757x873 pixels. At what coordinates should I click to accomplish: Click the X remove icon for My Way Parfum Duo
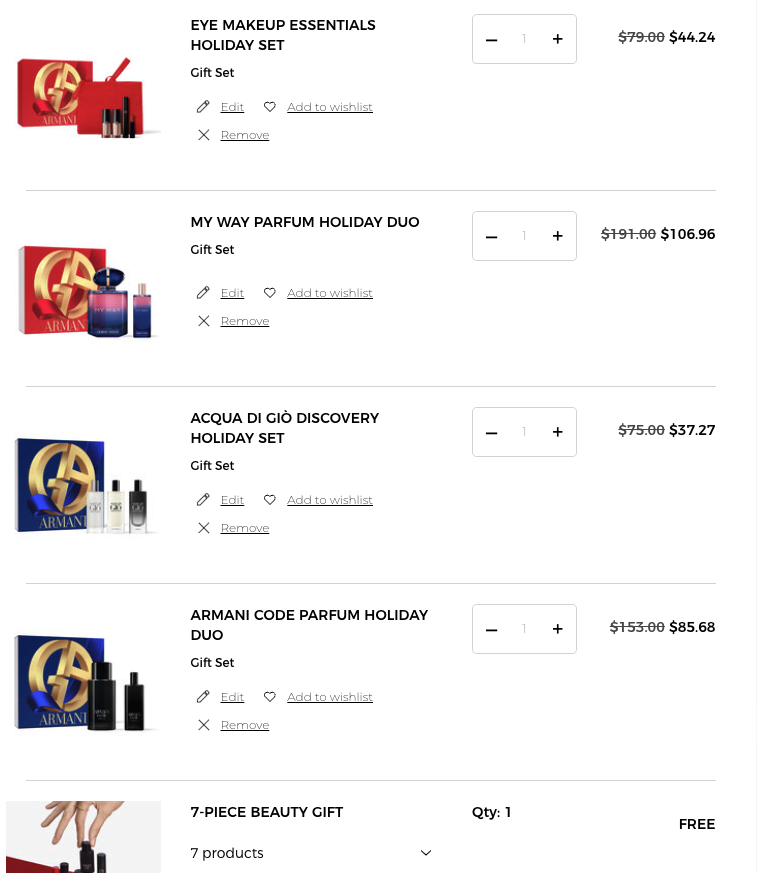[204, 320]
